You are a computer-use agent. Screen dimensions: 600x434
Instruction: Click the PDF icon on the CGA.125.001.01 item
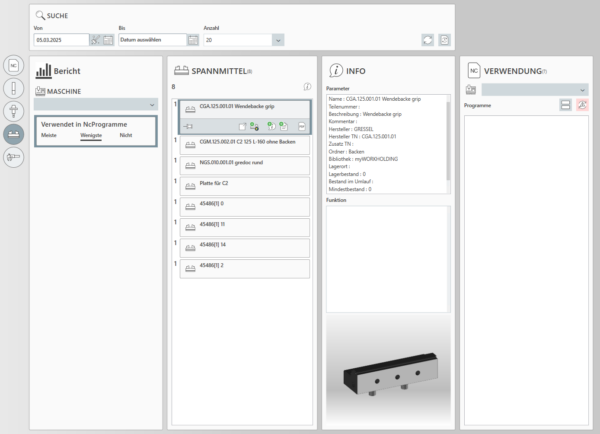301,125
